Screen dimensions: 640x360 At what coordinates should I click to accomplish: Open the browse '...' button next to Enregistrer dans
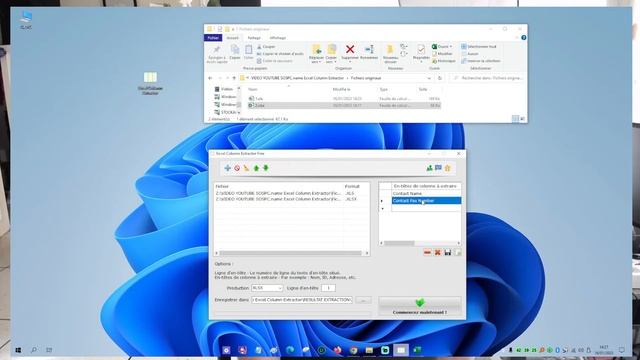[x=363, y=300]
